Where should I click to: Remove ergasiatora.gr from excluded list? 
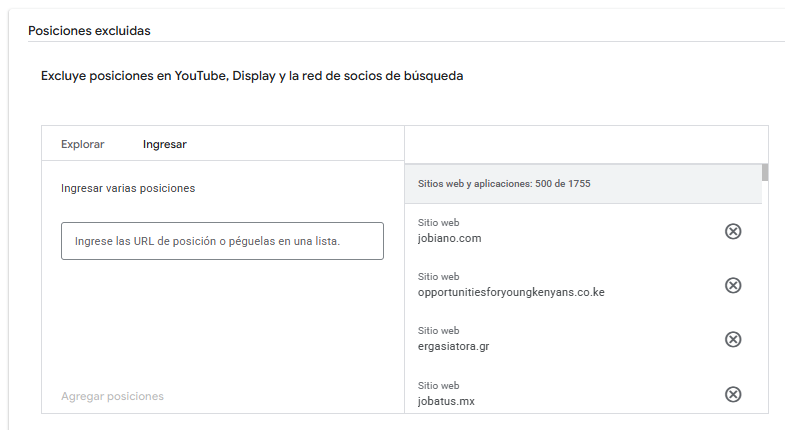[x=733, y=339]
